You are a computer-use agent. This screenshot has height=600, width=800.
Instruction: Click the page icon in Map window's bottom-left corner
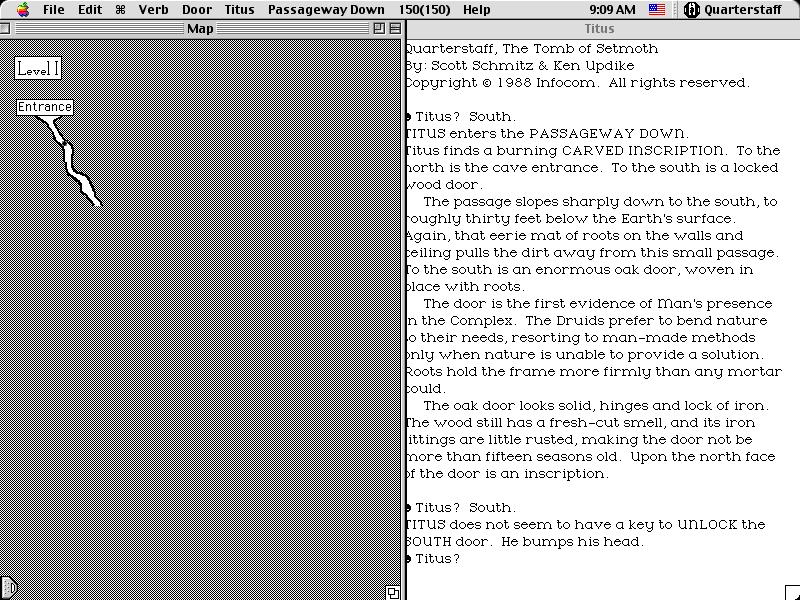pyautogui.click(x=9, y=588)
